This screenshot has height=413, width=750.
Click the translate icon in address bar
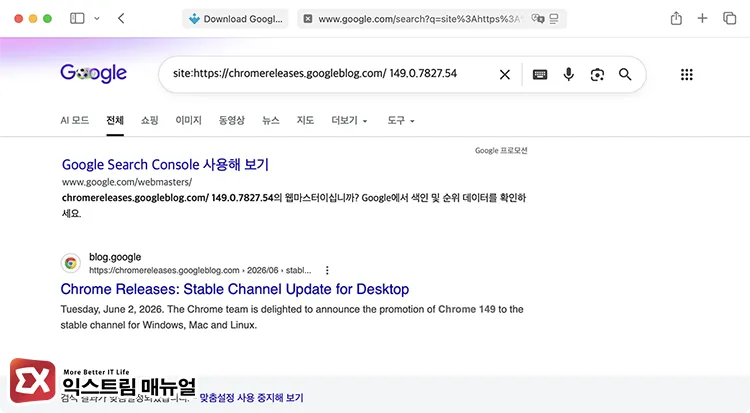(x=538, y=19)
